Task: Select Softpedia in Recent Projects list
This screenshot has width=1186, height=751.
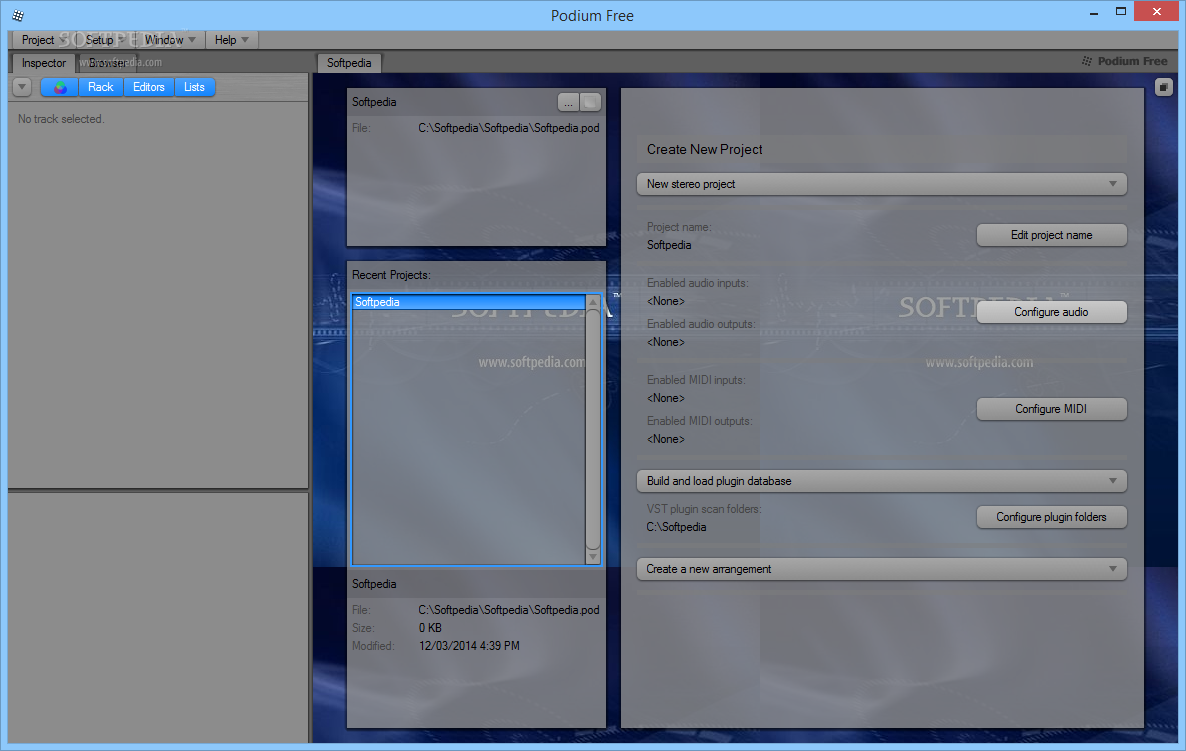Action: [x=469, y=302]
